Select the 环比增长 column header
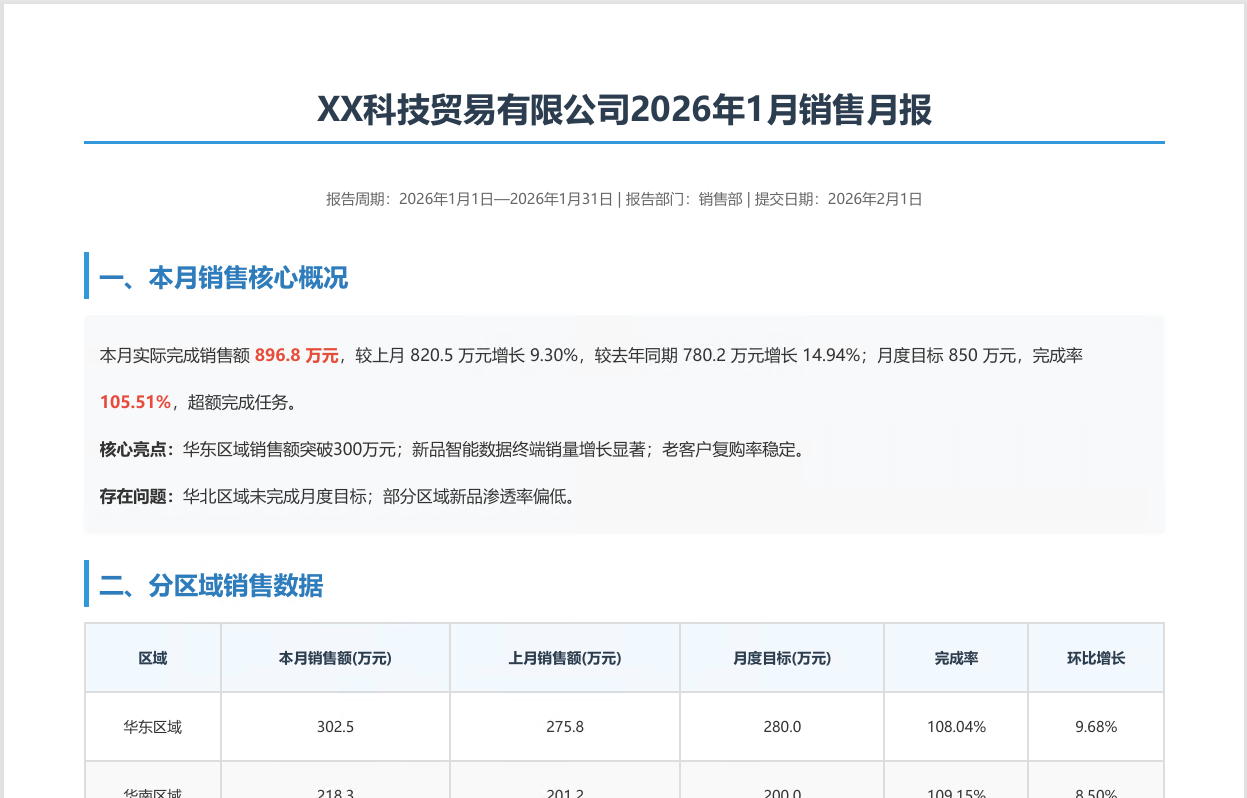The height and width of the screenshot is (798, 1247). coord(1095,658)
